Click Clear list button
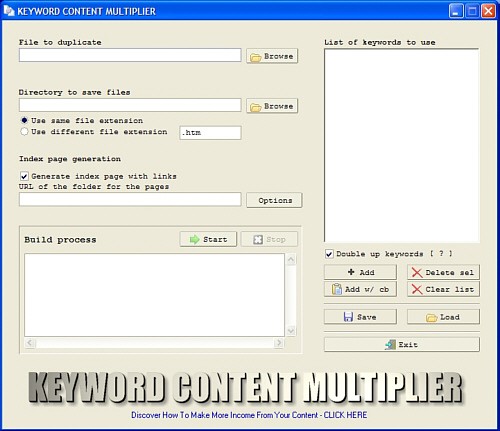This screenshot has height=431, width=500. pos(443,289)
